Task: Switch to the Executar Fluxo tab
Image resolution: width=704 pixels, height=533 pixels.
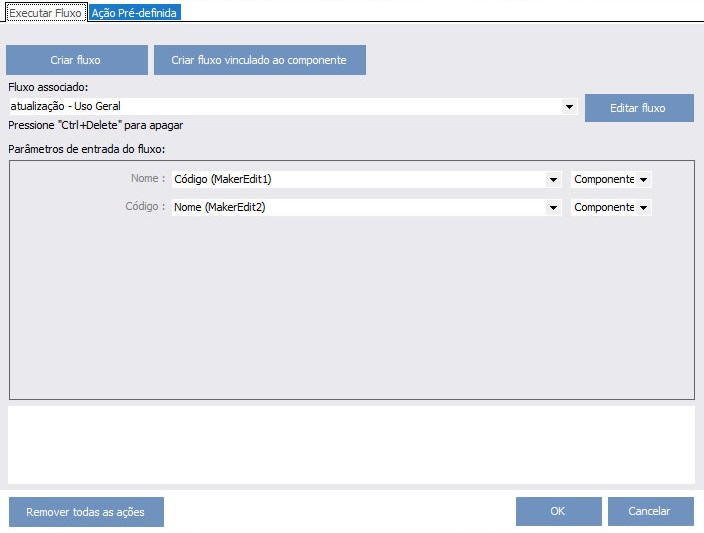Action: click(45, 13)
